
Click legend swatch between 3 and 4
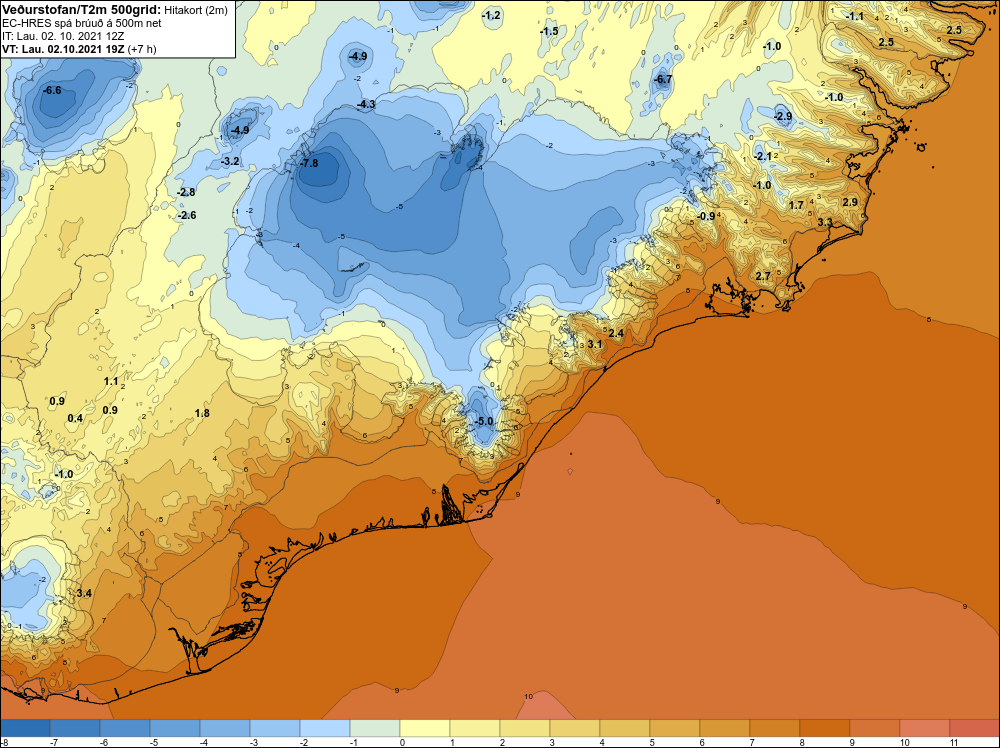click(575, 728)
